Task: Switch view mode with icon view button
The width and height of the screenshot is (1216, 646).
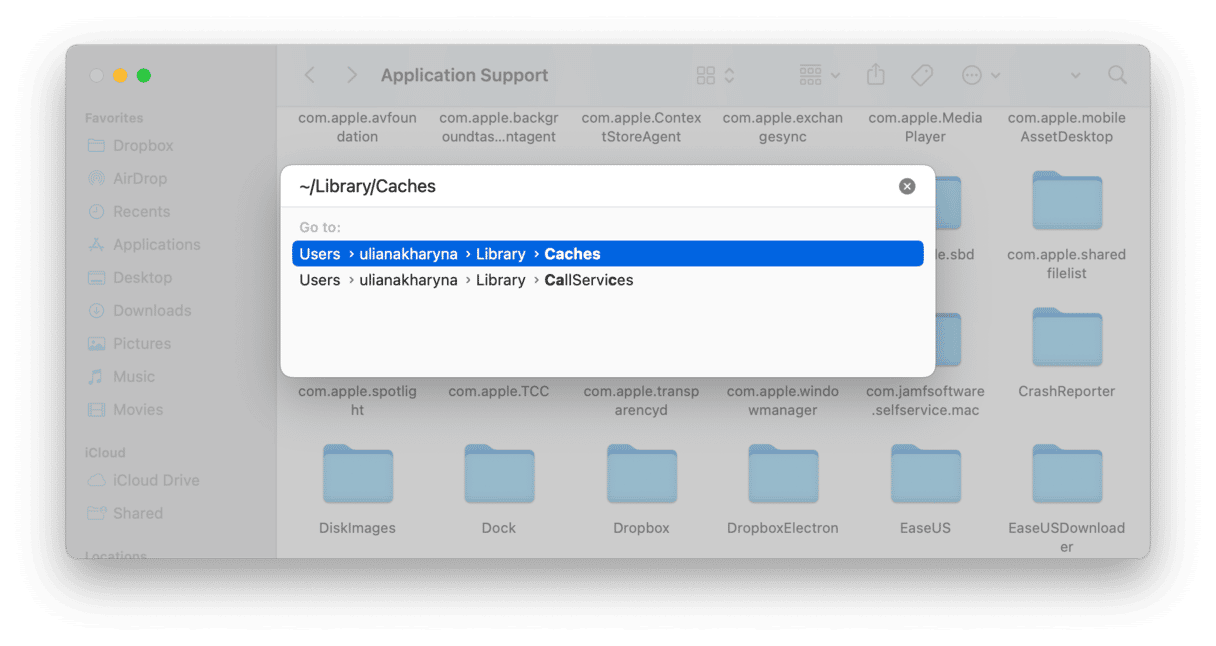Action: 715,75
